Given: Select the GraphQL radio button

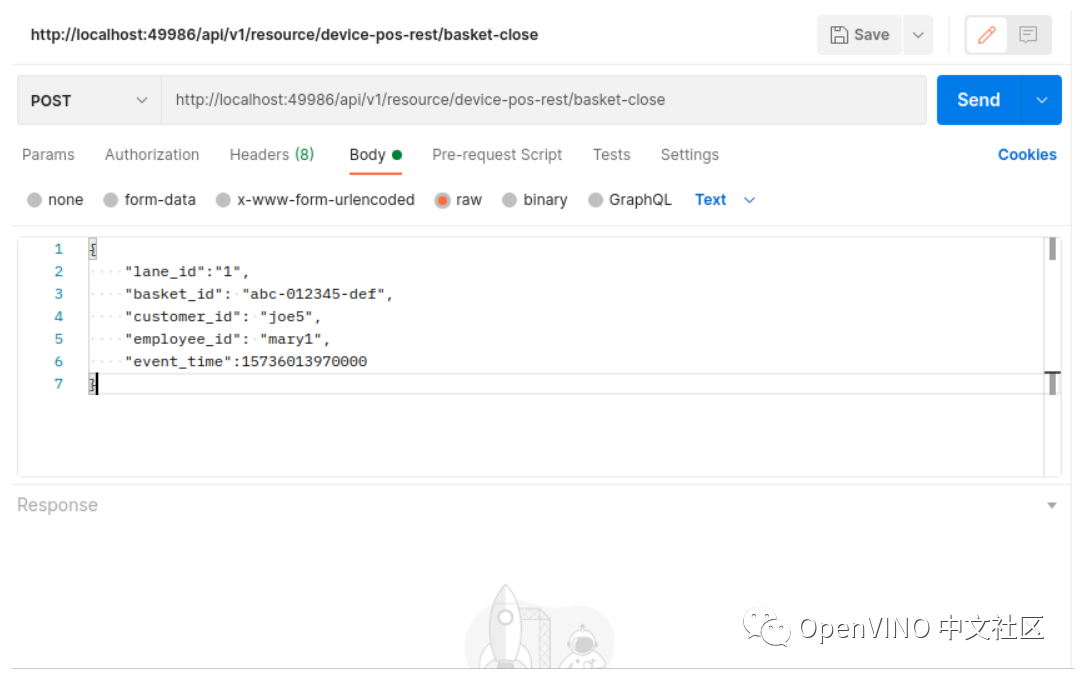Looking at the screenshot, I should pyautogui.click(x=596, y=200).
